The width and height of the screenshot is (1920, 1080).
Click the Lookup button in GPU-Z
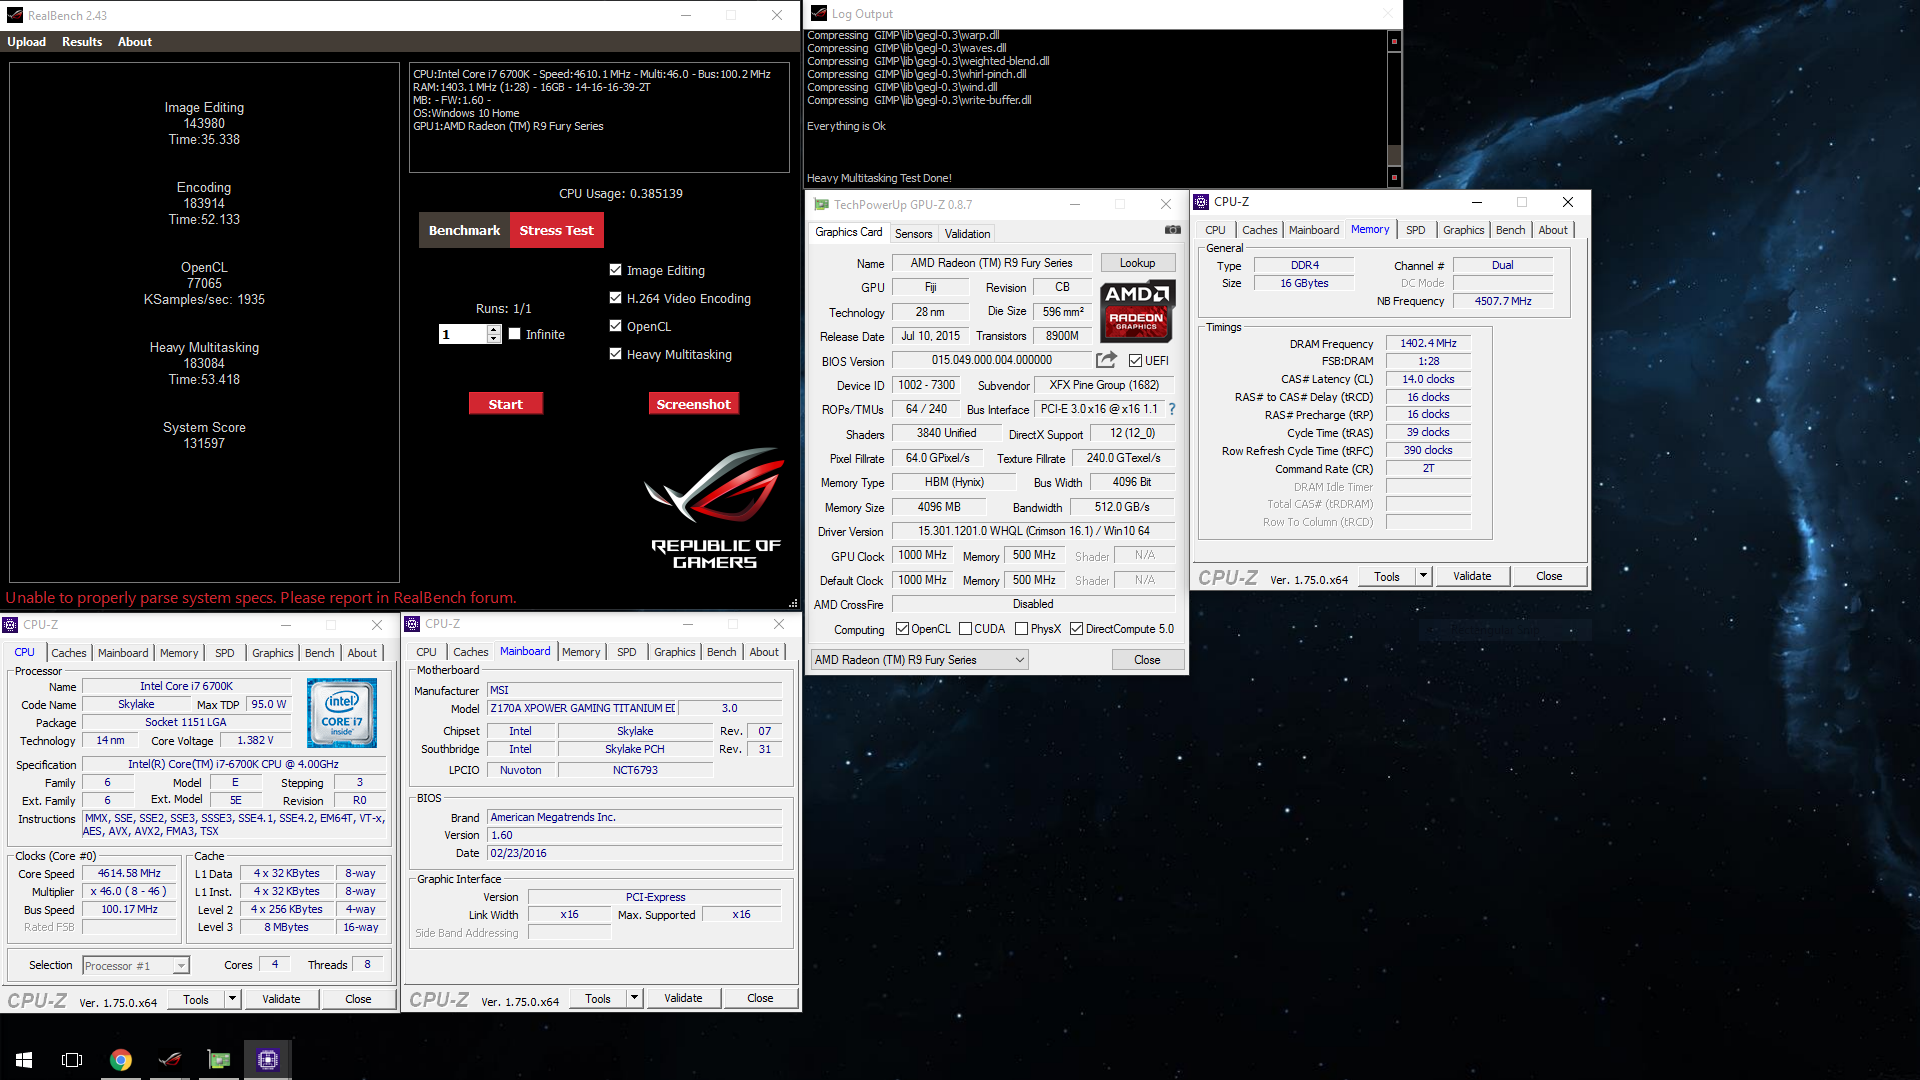pos(1137,263)
